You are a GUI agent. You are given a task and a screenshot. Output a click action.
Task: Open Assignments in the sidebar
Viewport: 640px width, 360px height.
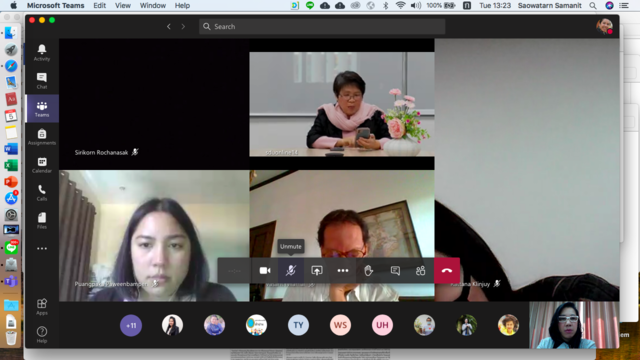point(42,137)
